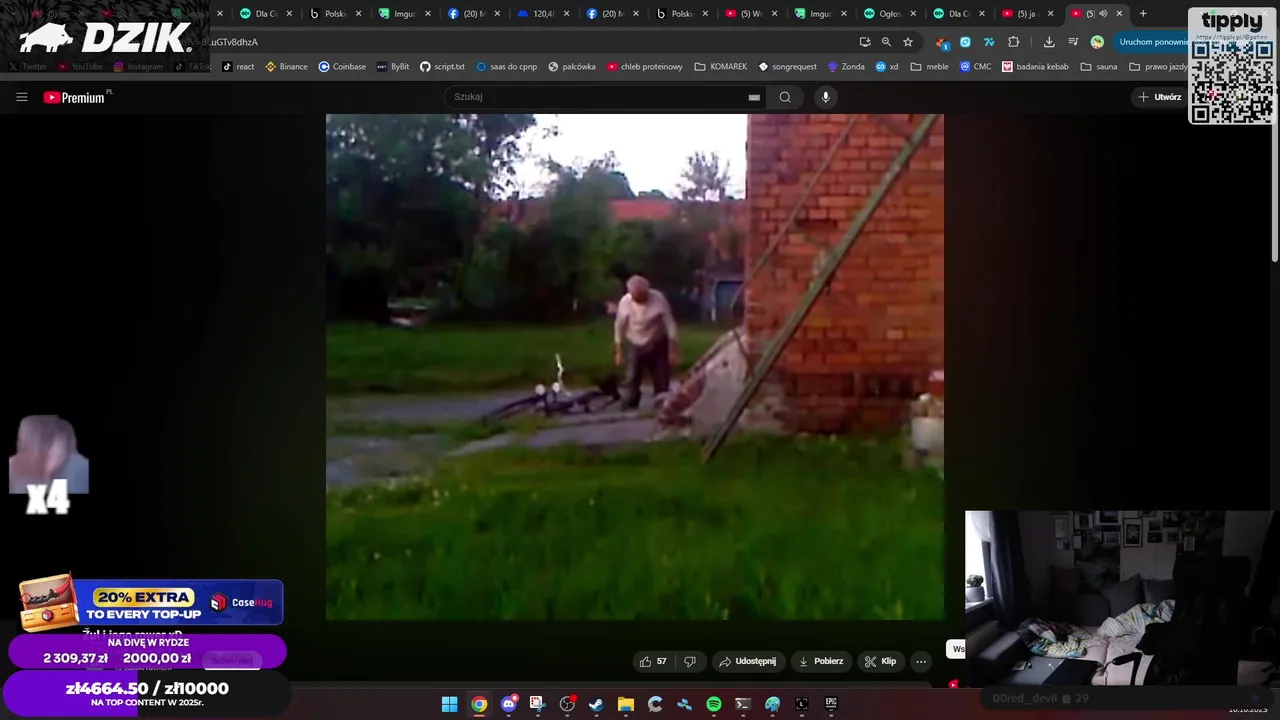The image size is (1280, 720).
Task: Open the xd bookmark
Action: click(x=887, y=67)
